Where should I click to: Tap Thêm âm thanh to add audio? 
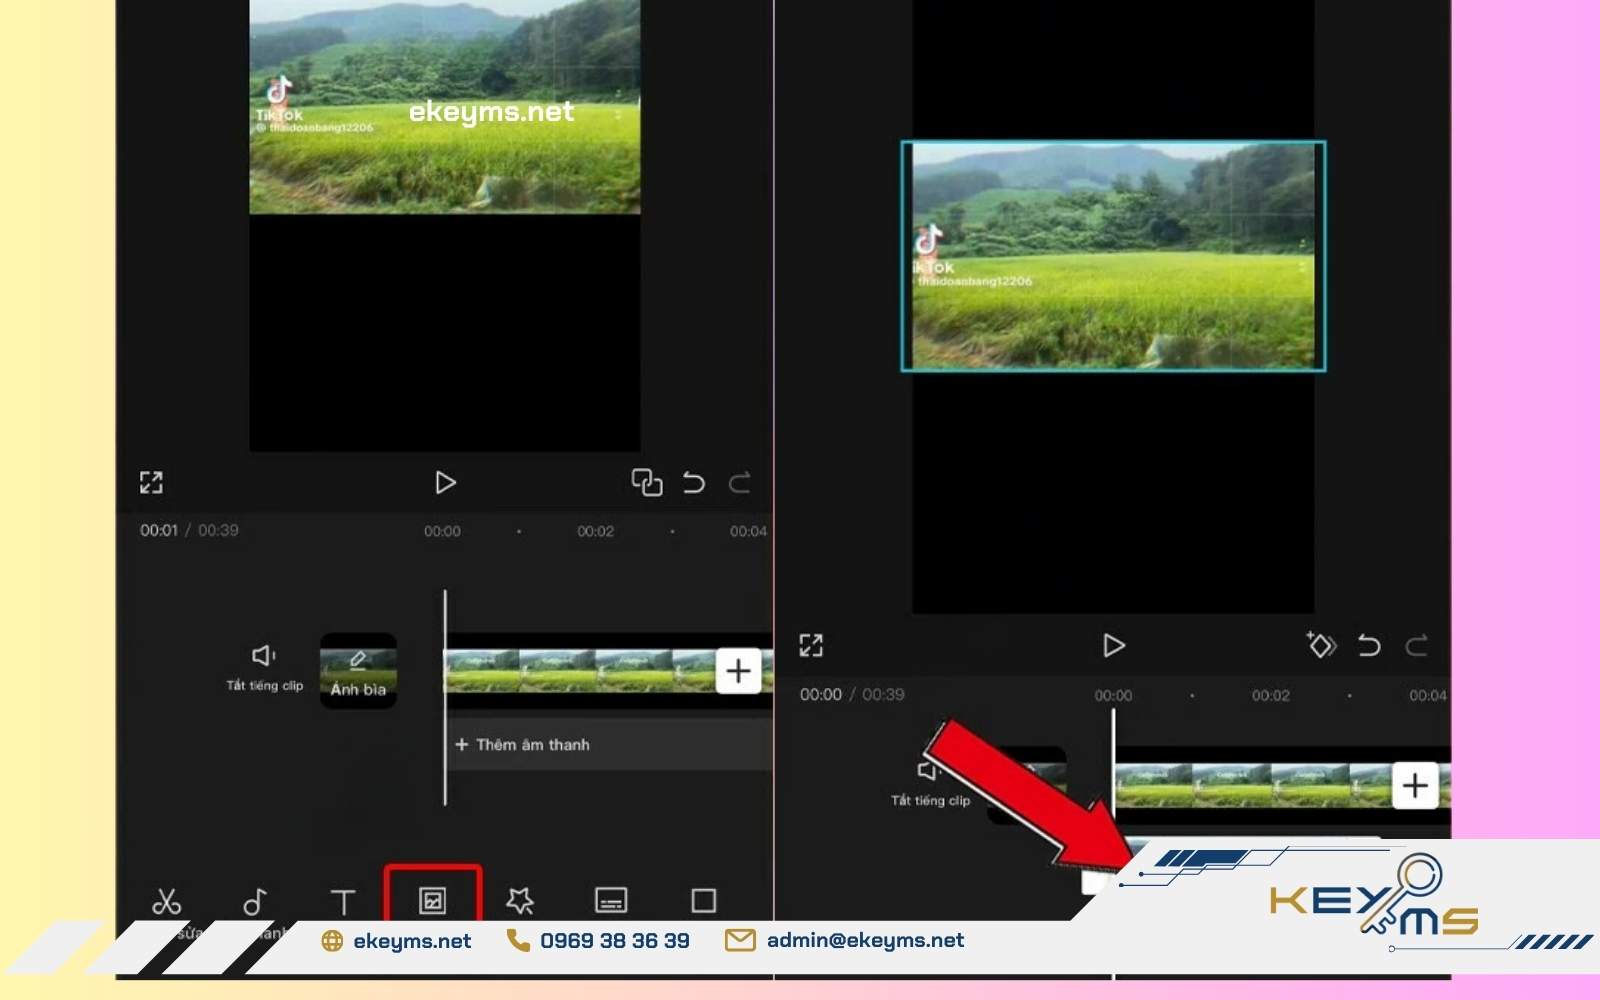click(522, 745)
